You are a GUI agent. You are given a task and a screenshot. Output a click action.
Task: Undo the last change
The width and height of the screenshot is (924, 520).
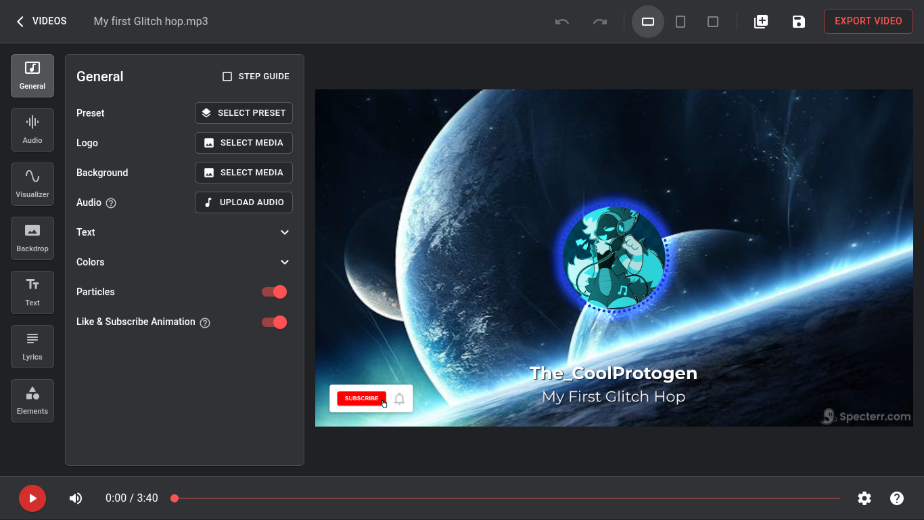click(562, 22)
